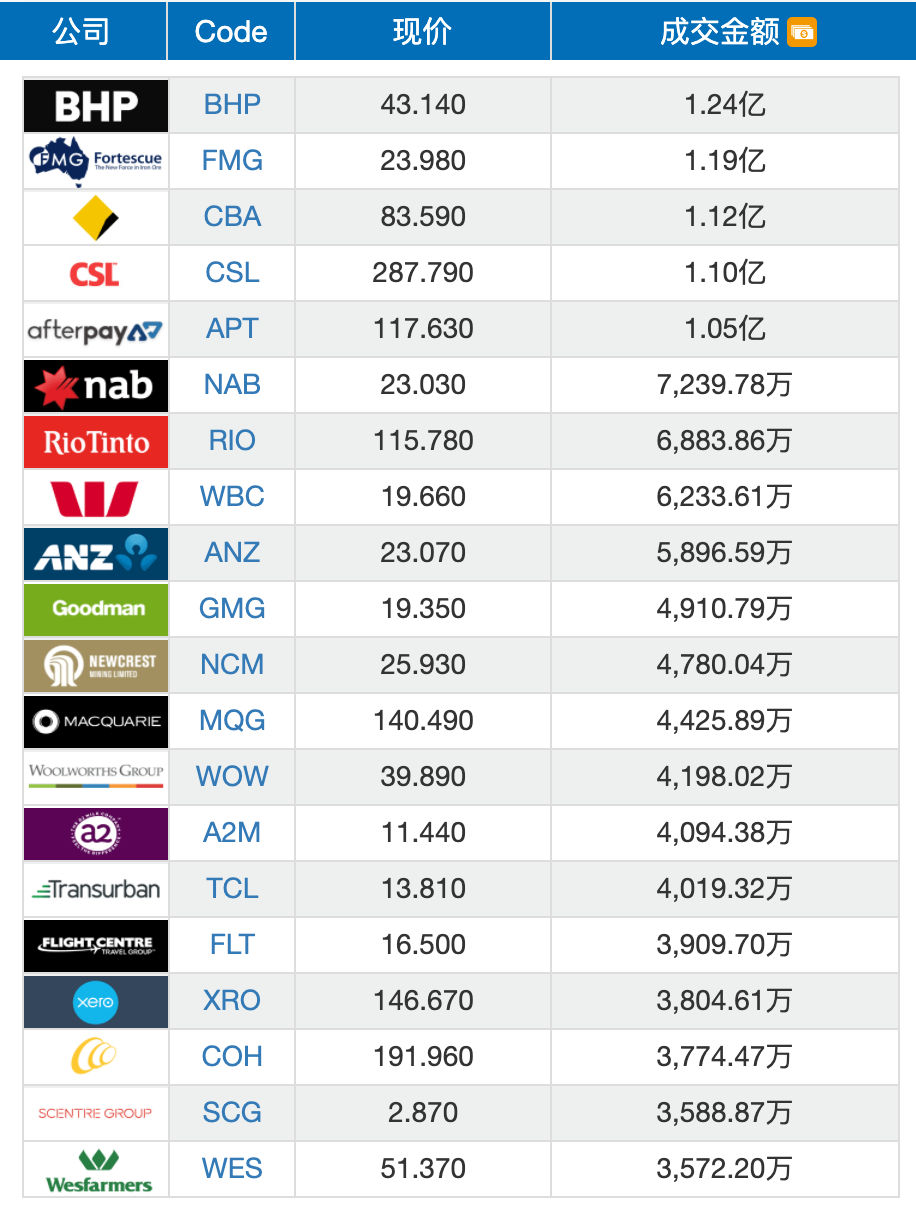The width and height of the screenshot is (916, 1208).
Task: Click the WES code link
Action: coord(232,1169)
